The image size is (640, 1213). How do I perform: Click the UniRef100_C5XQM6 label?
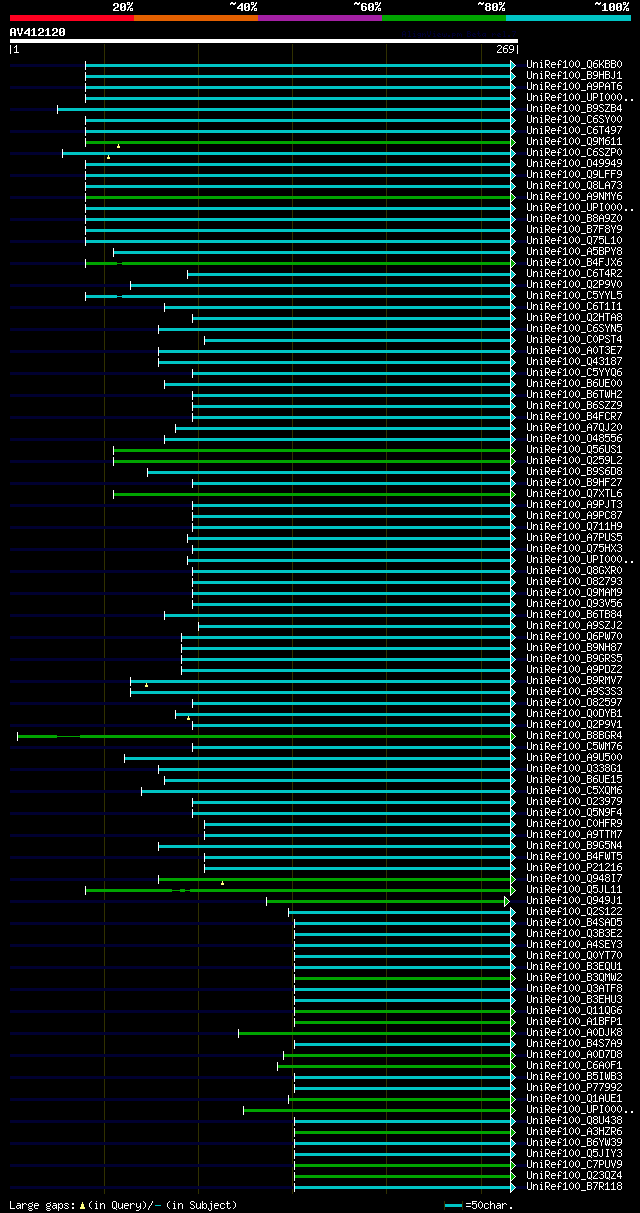tap(574, 790)
